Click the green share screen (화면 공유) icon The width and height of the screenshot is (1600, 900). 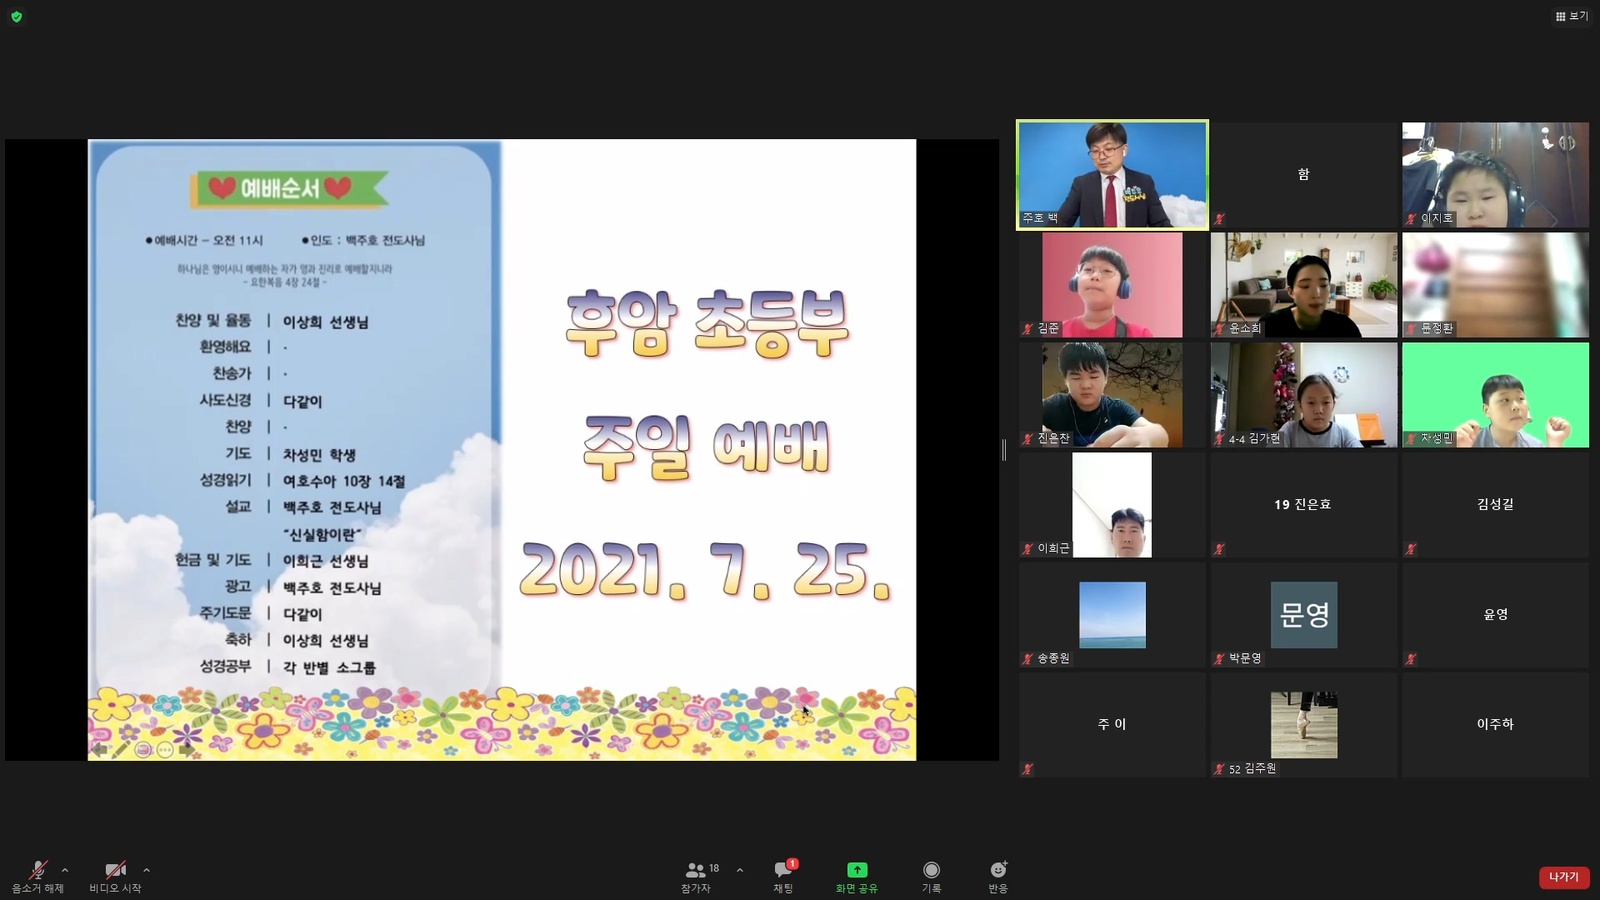(x=857, y=870)
